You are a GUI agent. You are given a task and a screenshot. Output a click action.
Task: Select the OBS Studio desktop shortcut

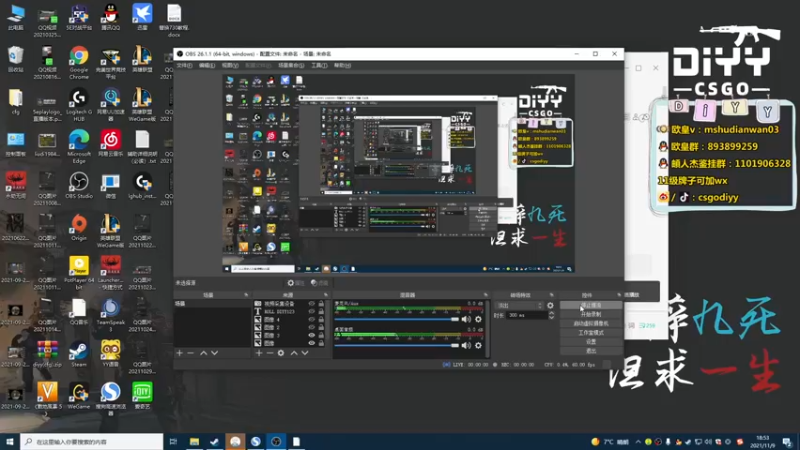79,186
